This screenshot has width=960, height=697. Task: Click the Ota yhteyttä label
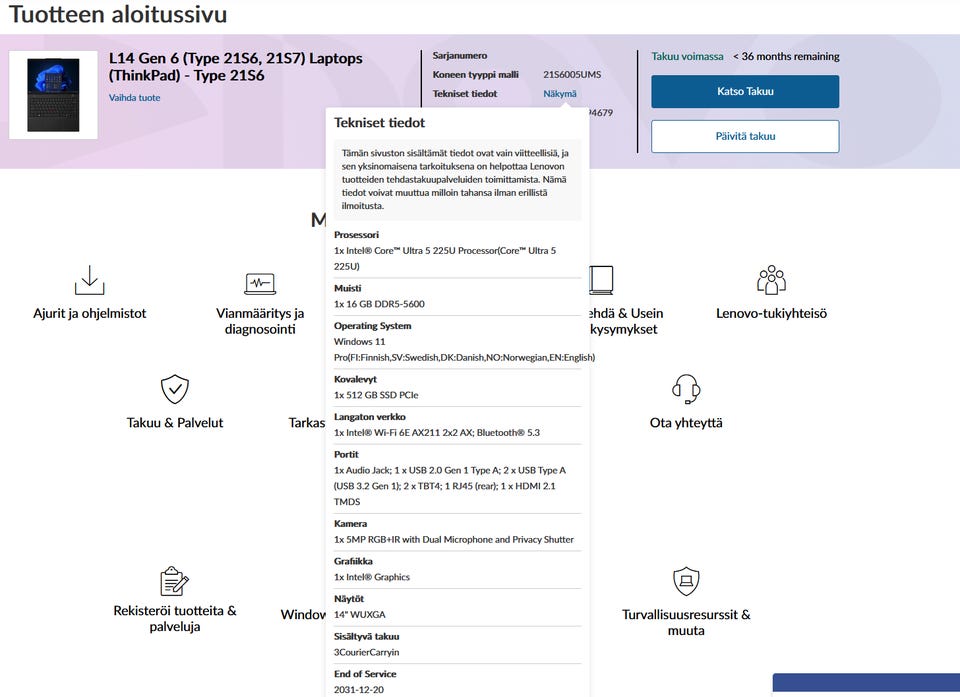pos(686,423)
